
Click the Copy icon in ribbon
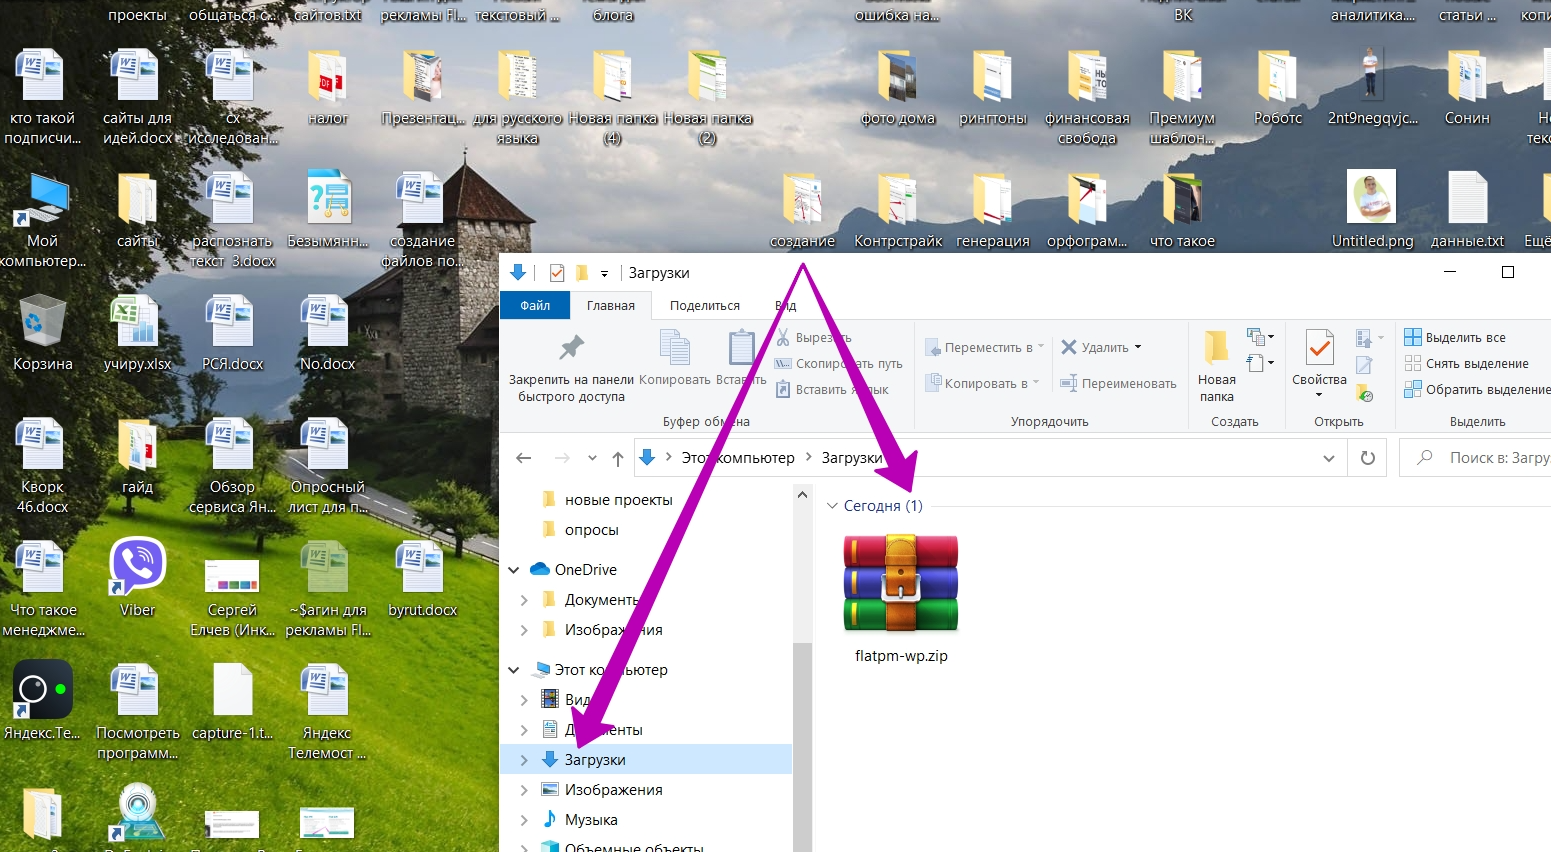[x=675, y=348]
